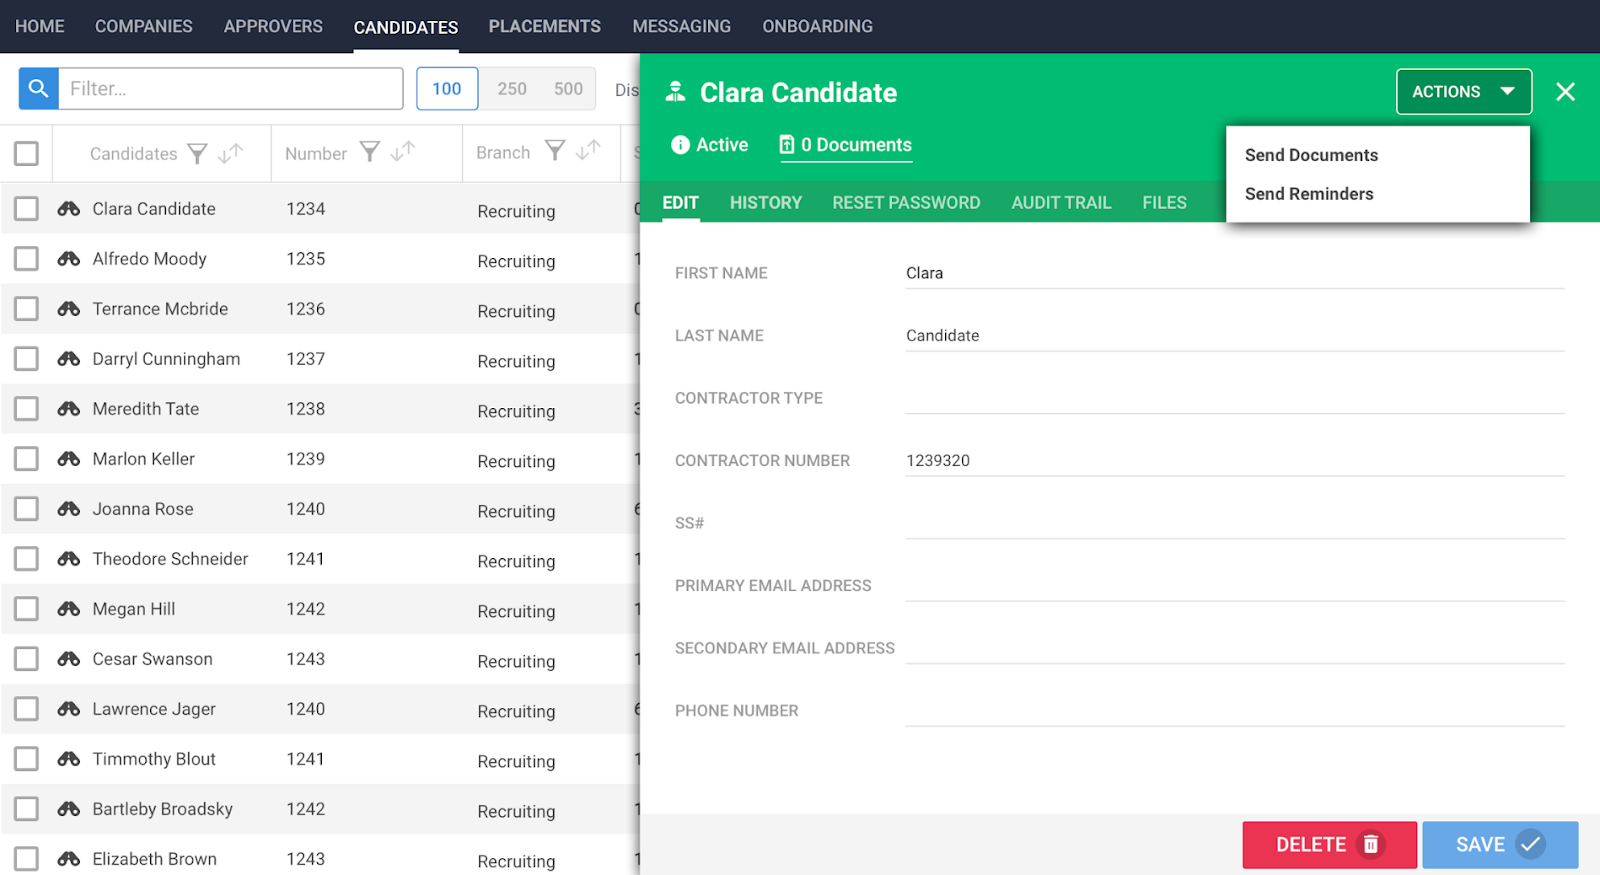
Task: Sort the Number column using arrows icon
Action: 403,152
